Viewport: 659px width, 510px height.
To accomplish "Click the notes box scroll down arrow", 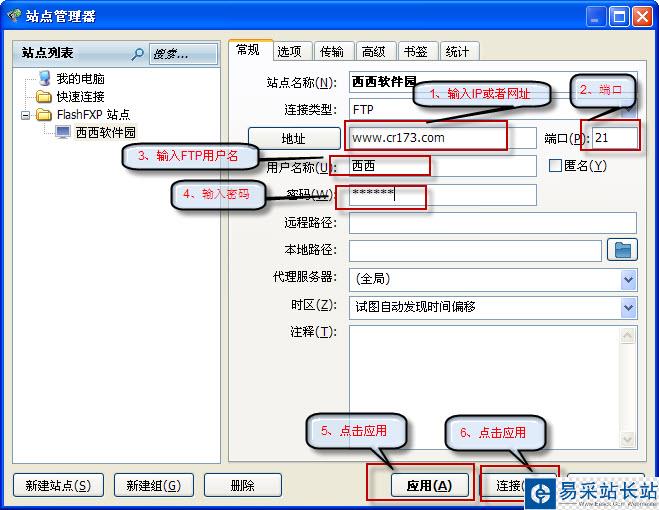I will click(x=628, y=440).
